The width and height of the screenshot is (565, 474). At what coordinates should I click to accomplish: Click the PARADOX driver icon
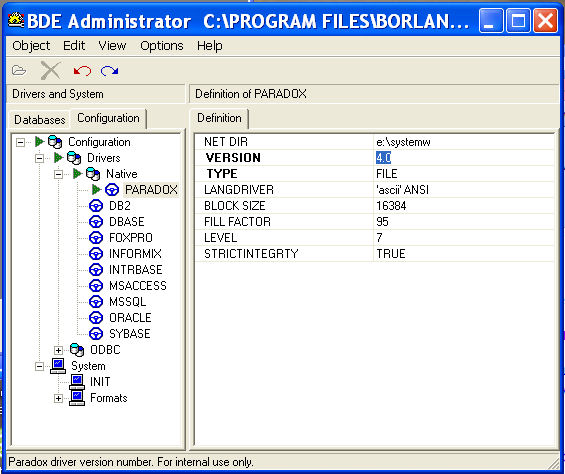tap(112, 190)
